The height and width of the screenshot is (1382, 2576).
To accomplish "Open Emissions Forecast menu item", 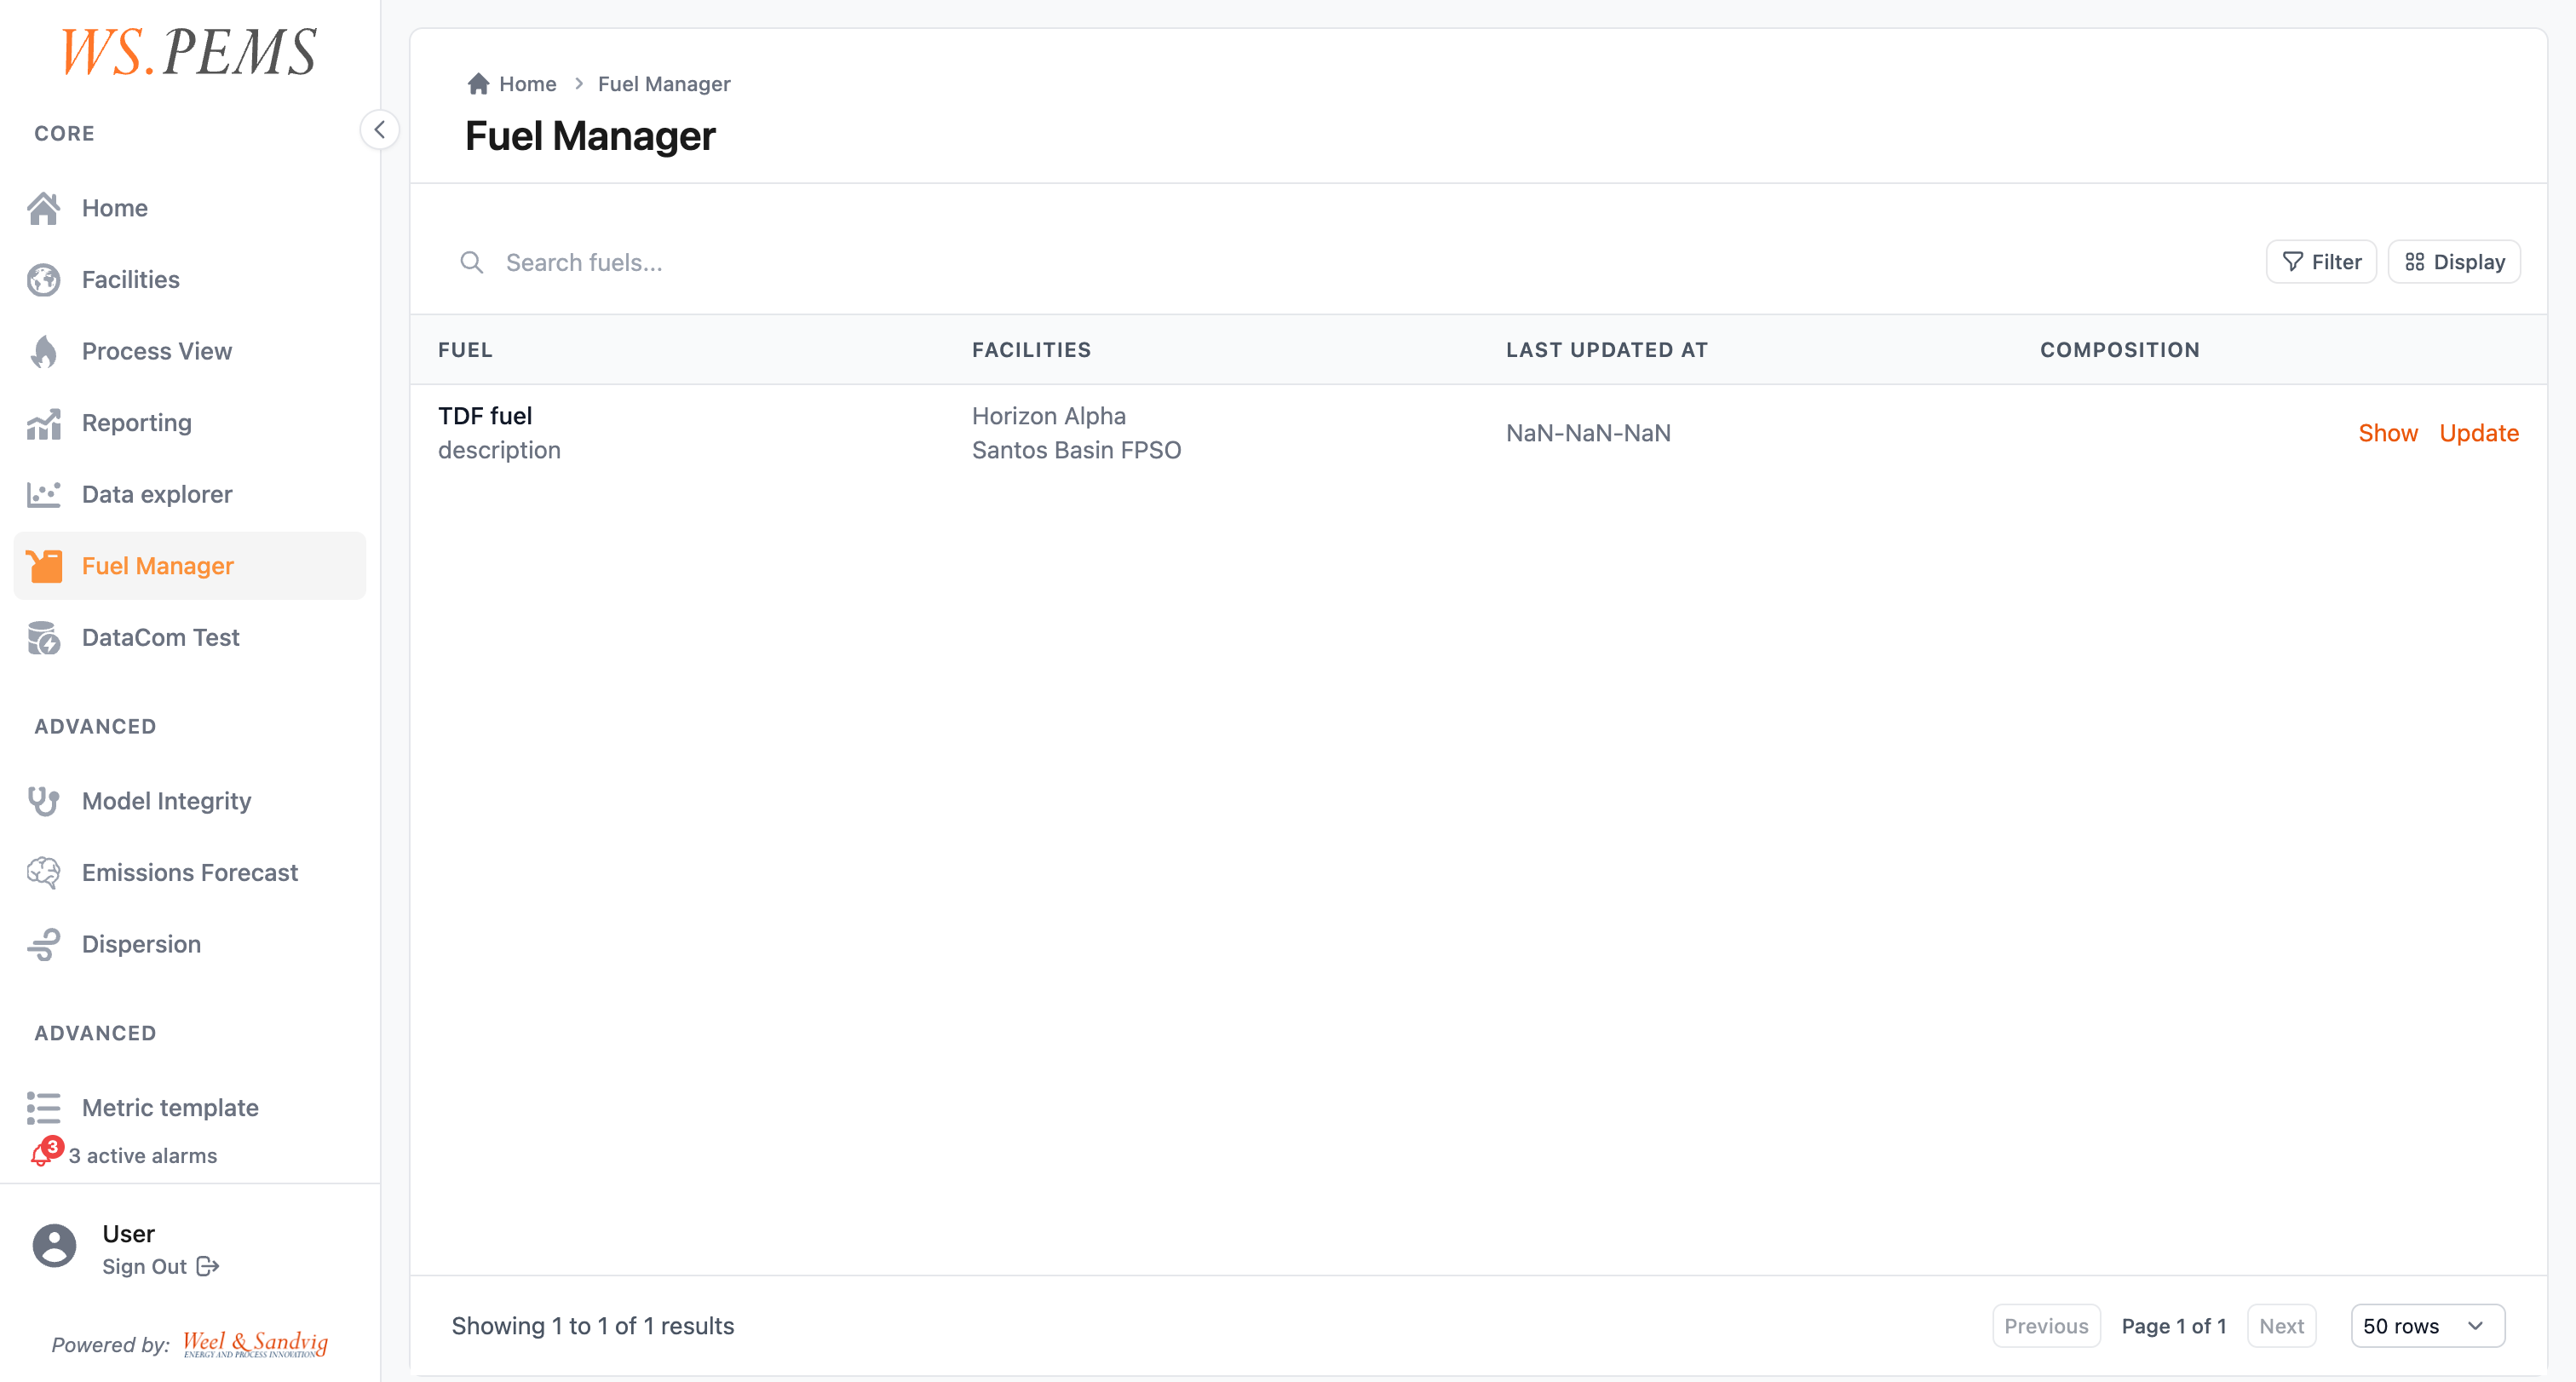I will click(190, 873).
